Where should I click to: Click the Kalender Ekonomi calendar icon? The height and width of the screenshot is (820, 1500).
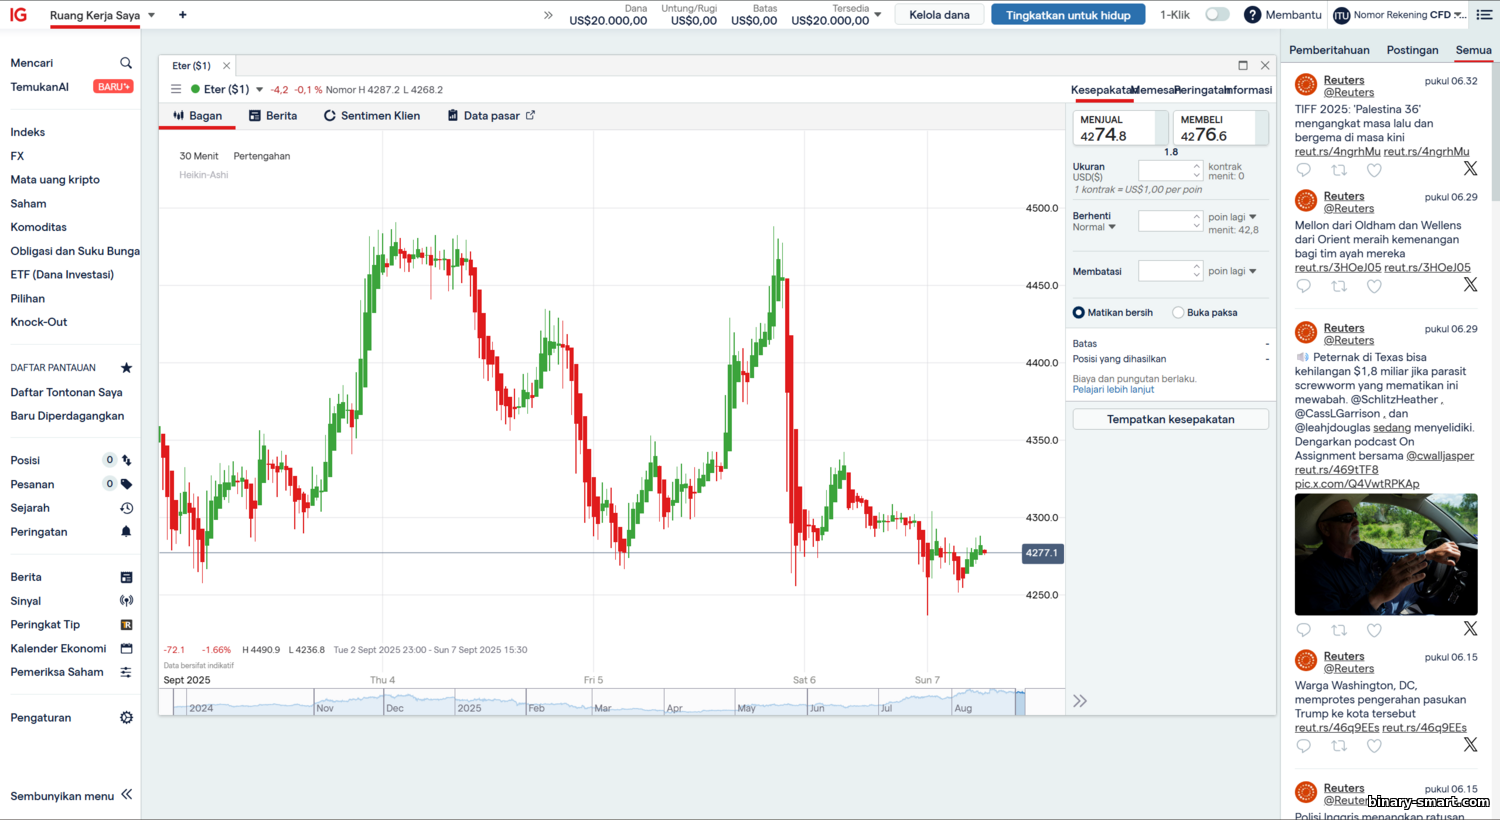click(x=126, y=648)
